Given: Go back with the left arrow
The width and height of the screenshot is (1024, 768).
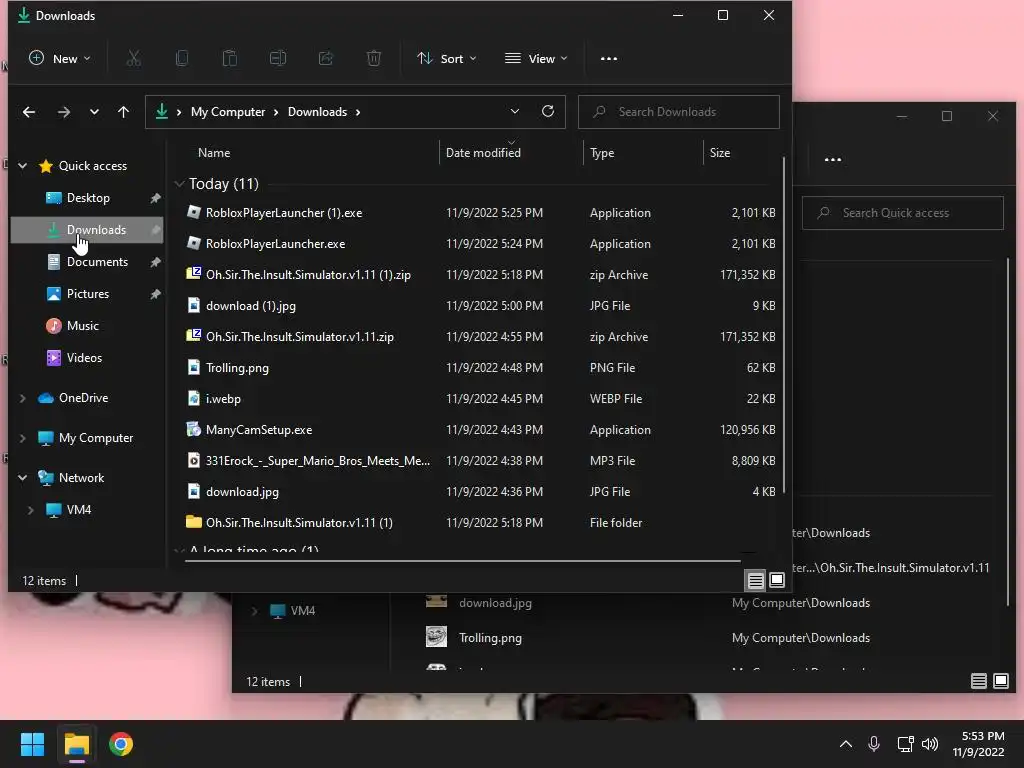Looking at the screenshot, I should (29, 112).
